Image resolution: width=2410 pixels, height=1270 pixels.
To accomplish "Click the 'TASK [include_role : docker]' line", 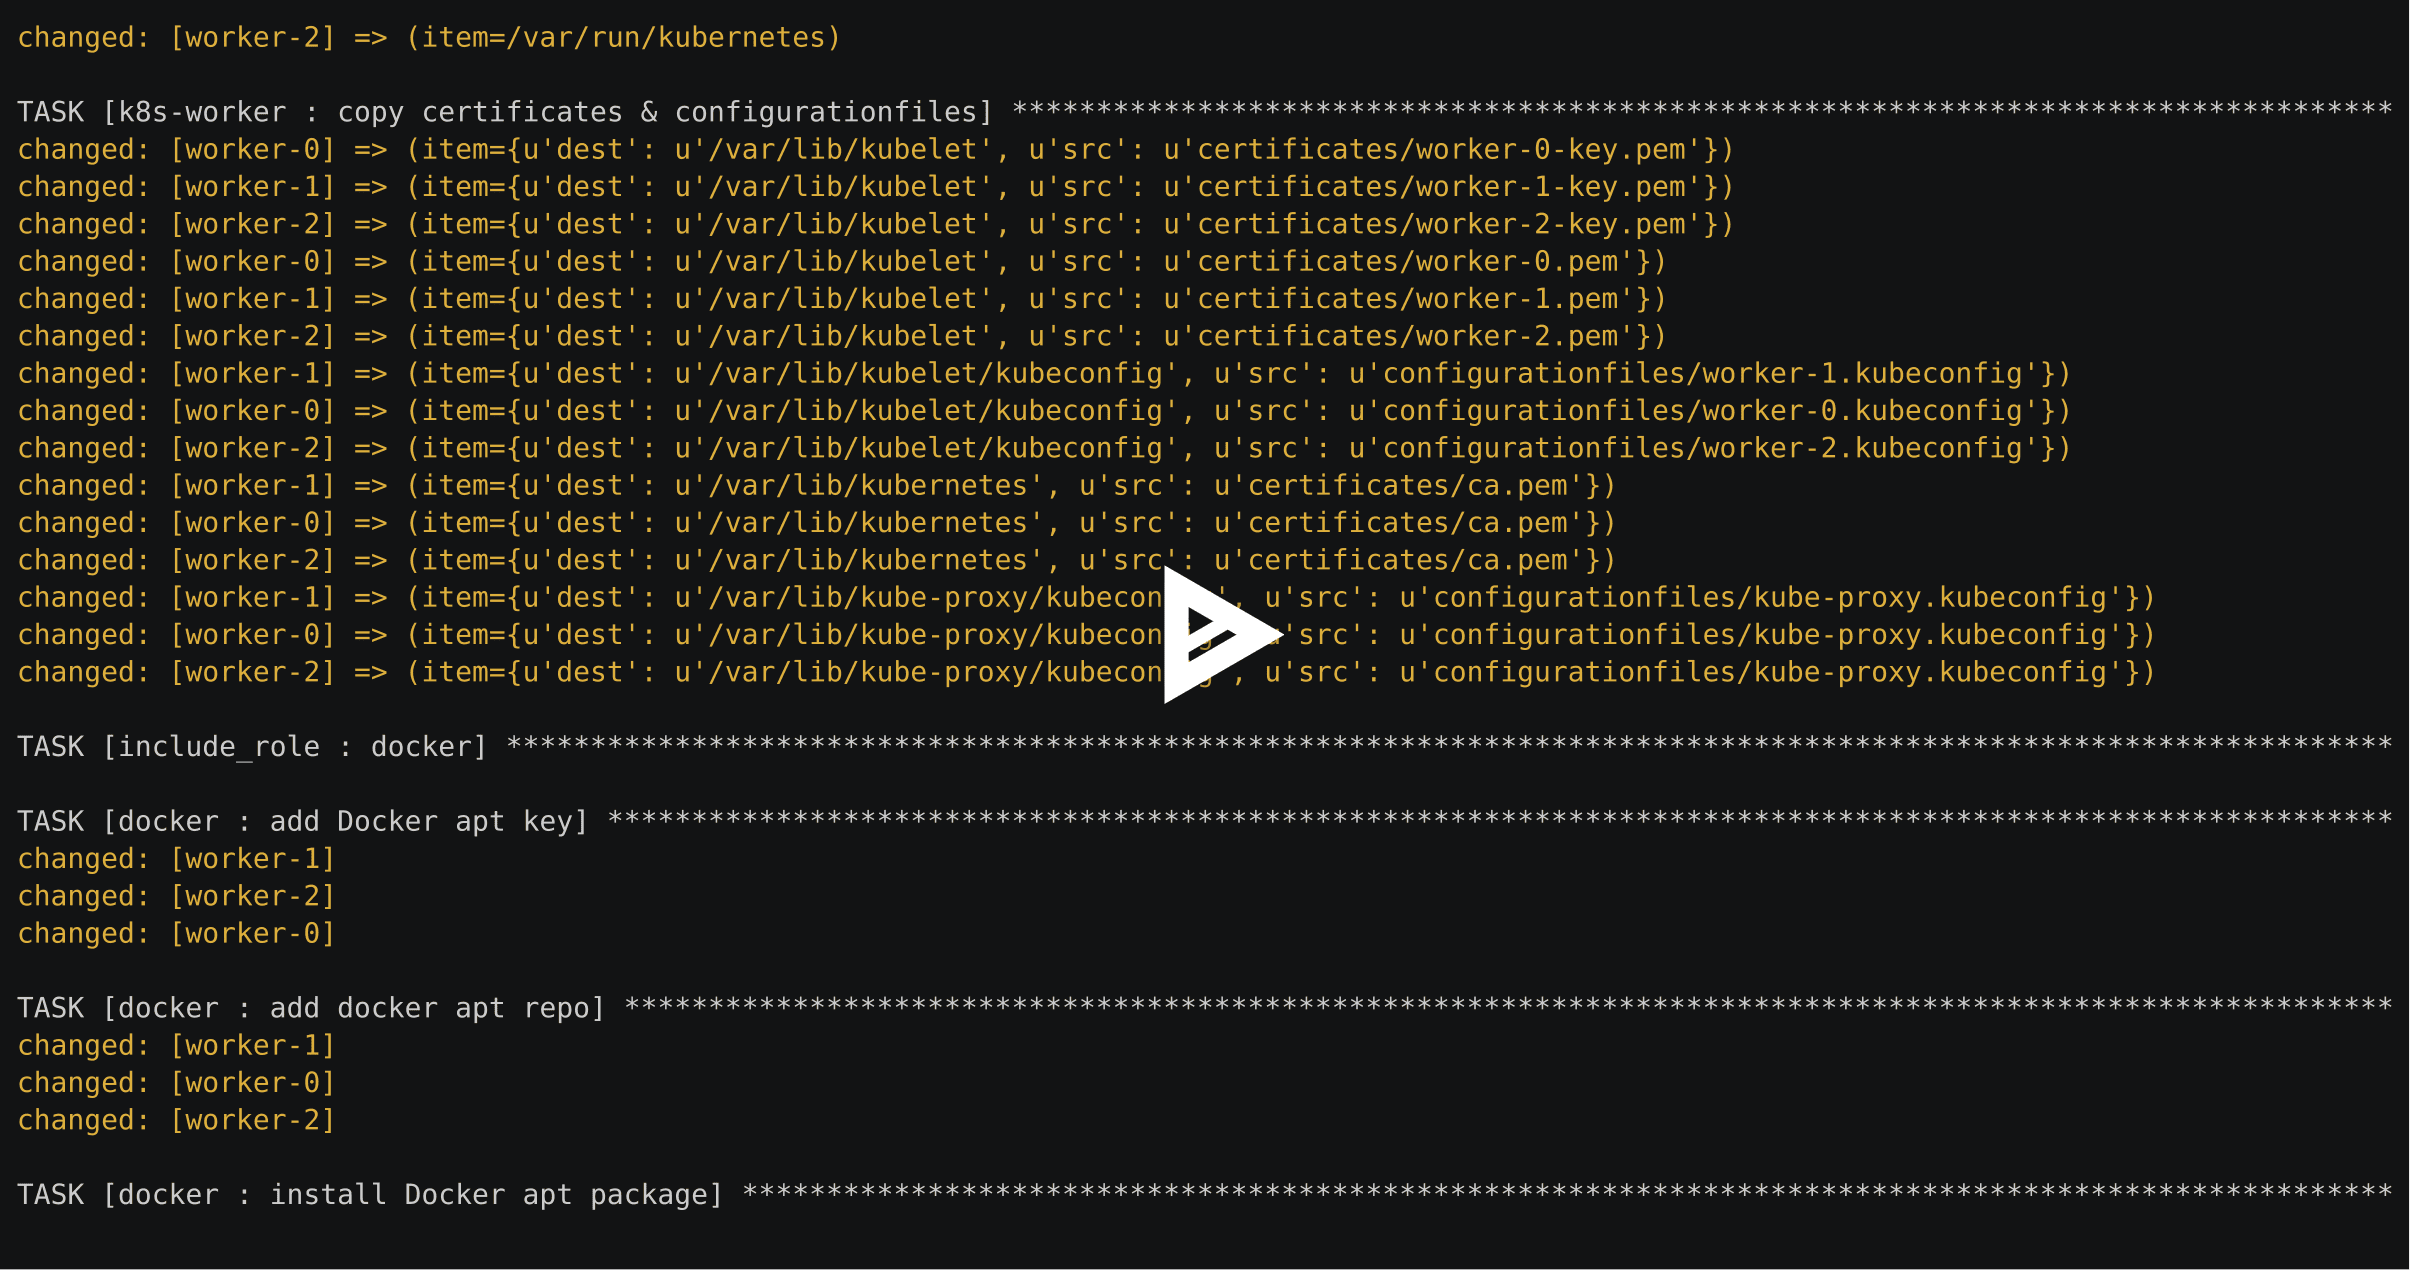I will point(1205,747).
